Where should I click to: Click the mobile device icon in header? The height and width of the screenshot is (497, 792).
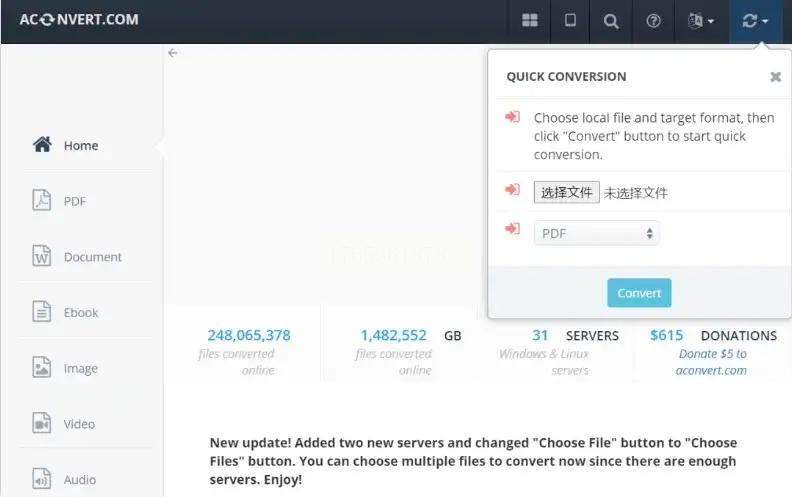(570, 20)
